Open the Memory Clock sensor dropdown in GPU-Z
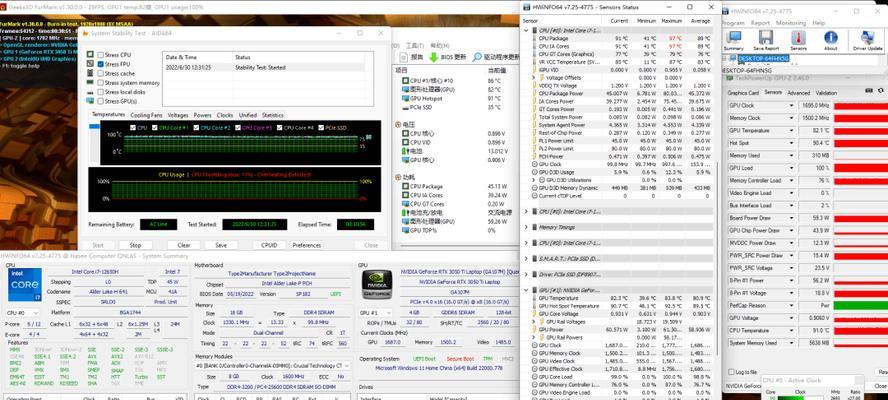This screenshot has height=400, width=888. (792, 118)
